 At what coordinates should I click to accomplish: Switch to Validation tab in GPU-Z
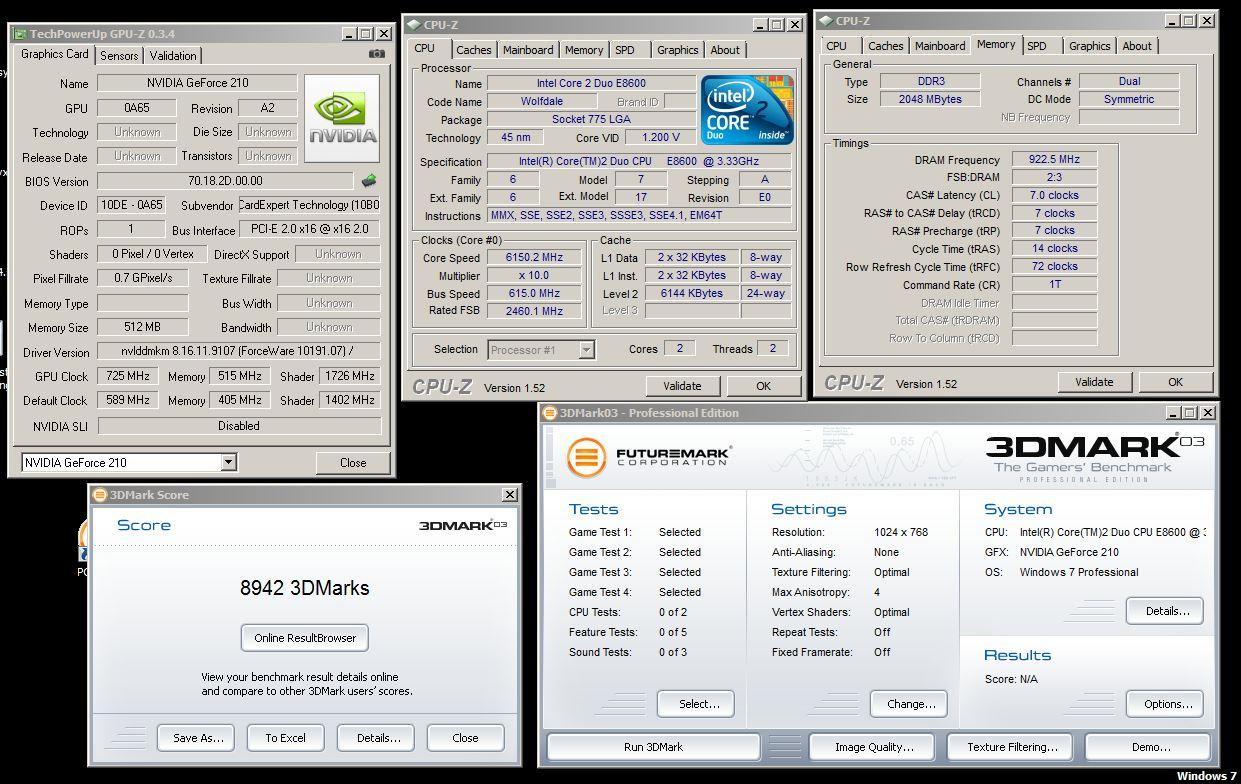[173, 56]
